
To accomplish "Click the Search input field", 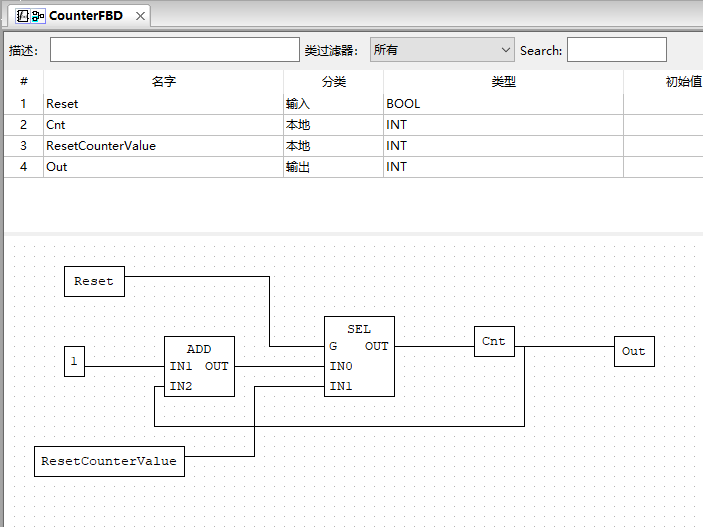I will pos(616,50).
